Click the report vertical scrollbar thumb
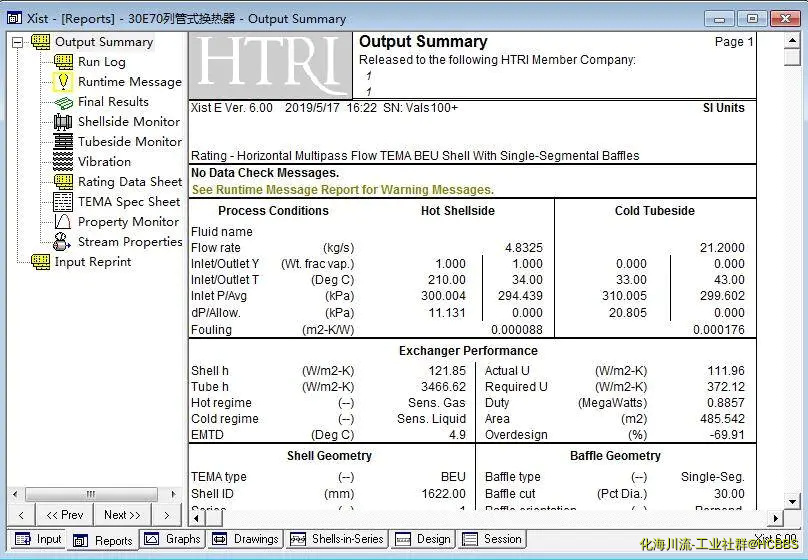This screenshot has height=560, width=808. point(792,57)
